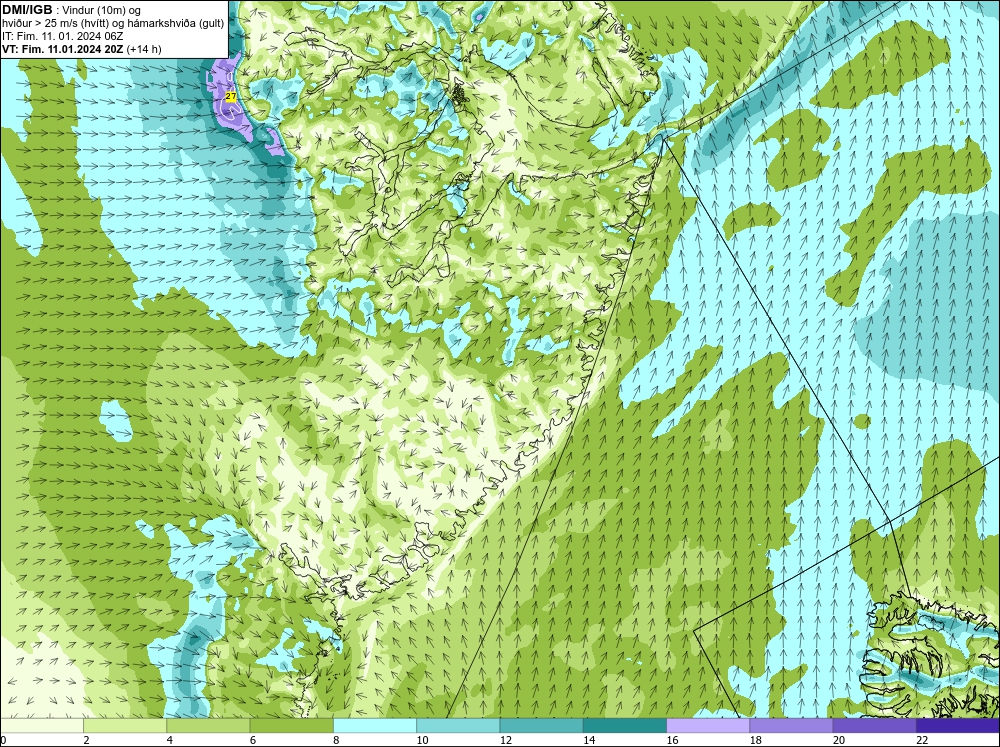
Task: Click the legend scale label 2
Action: click(86, 740)
